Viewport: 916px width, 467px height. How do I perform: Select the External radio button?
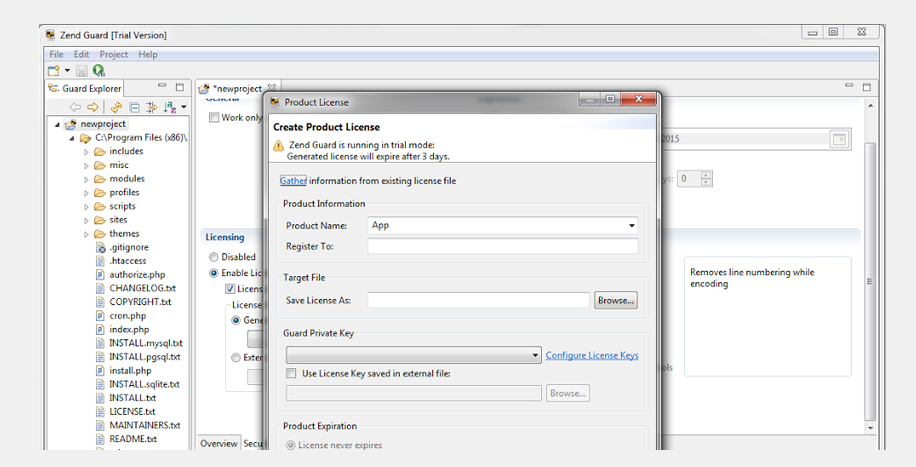point(236,358)
